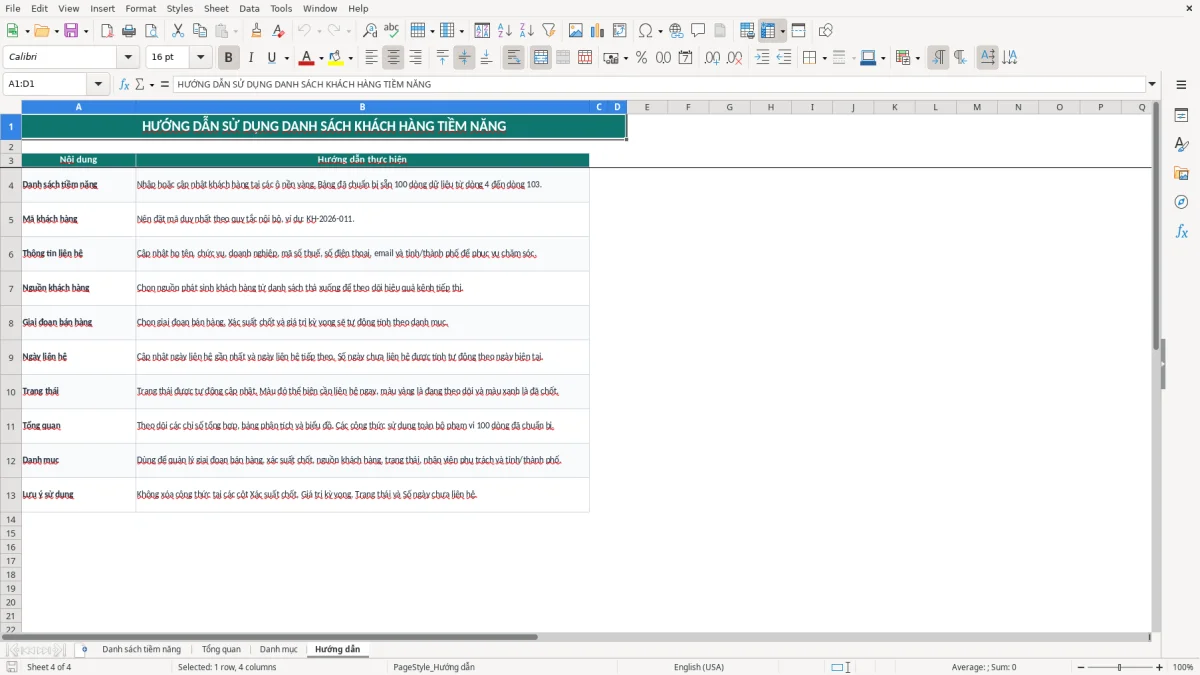Toggle Merge and Center Cells

[x=541, y=58]
